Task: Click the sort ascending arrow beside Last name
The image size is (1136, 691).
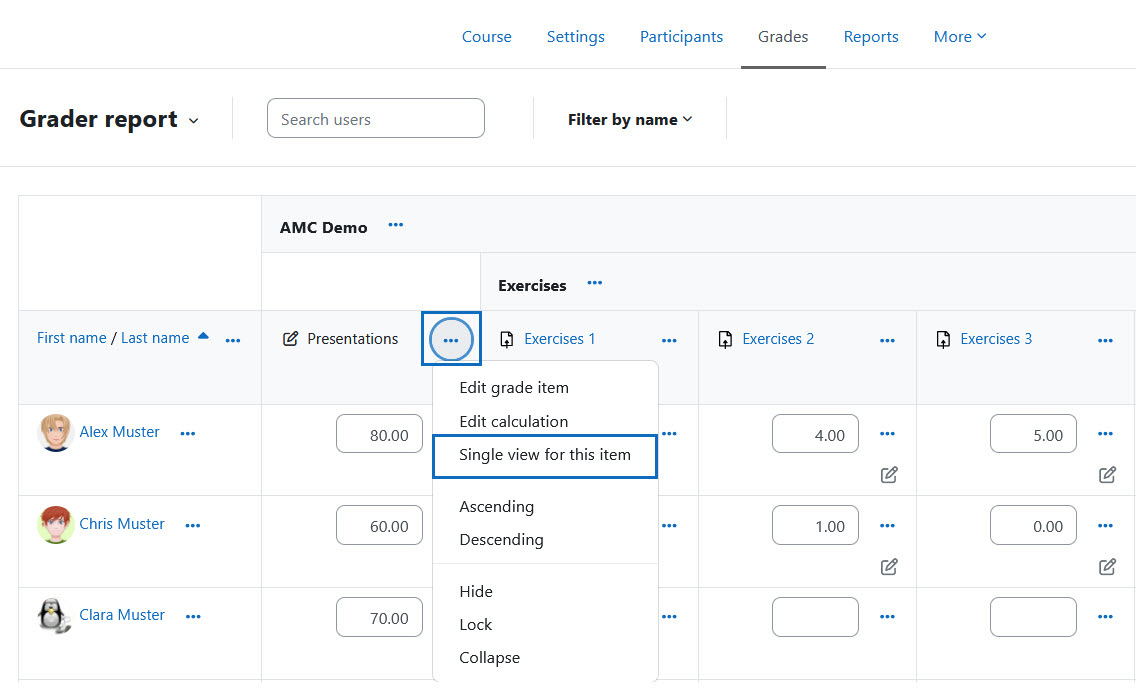Action: (x=204, y=336)
